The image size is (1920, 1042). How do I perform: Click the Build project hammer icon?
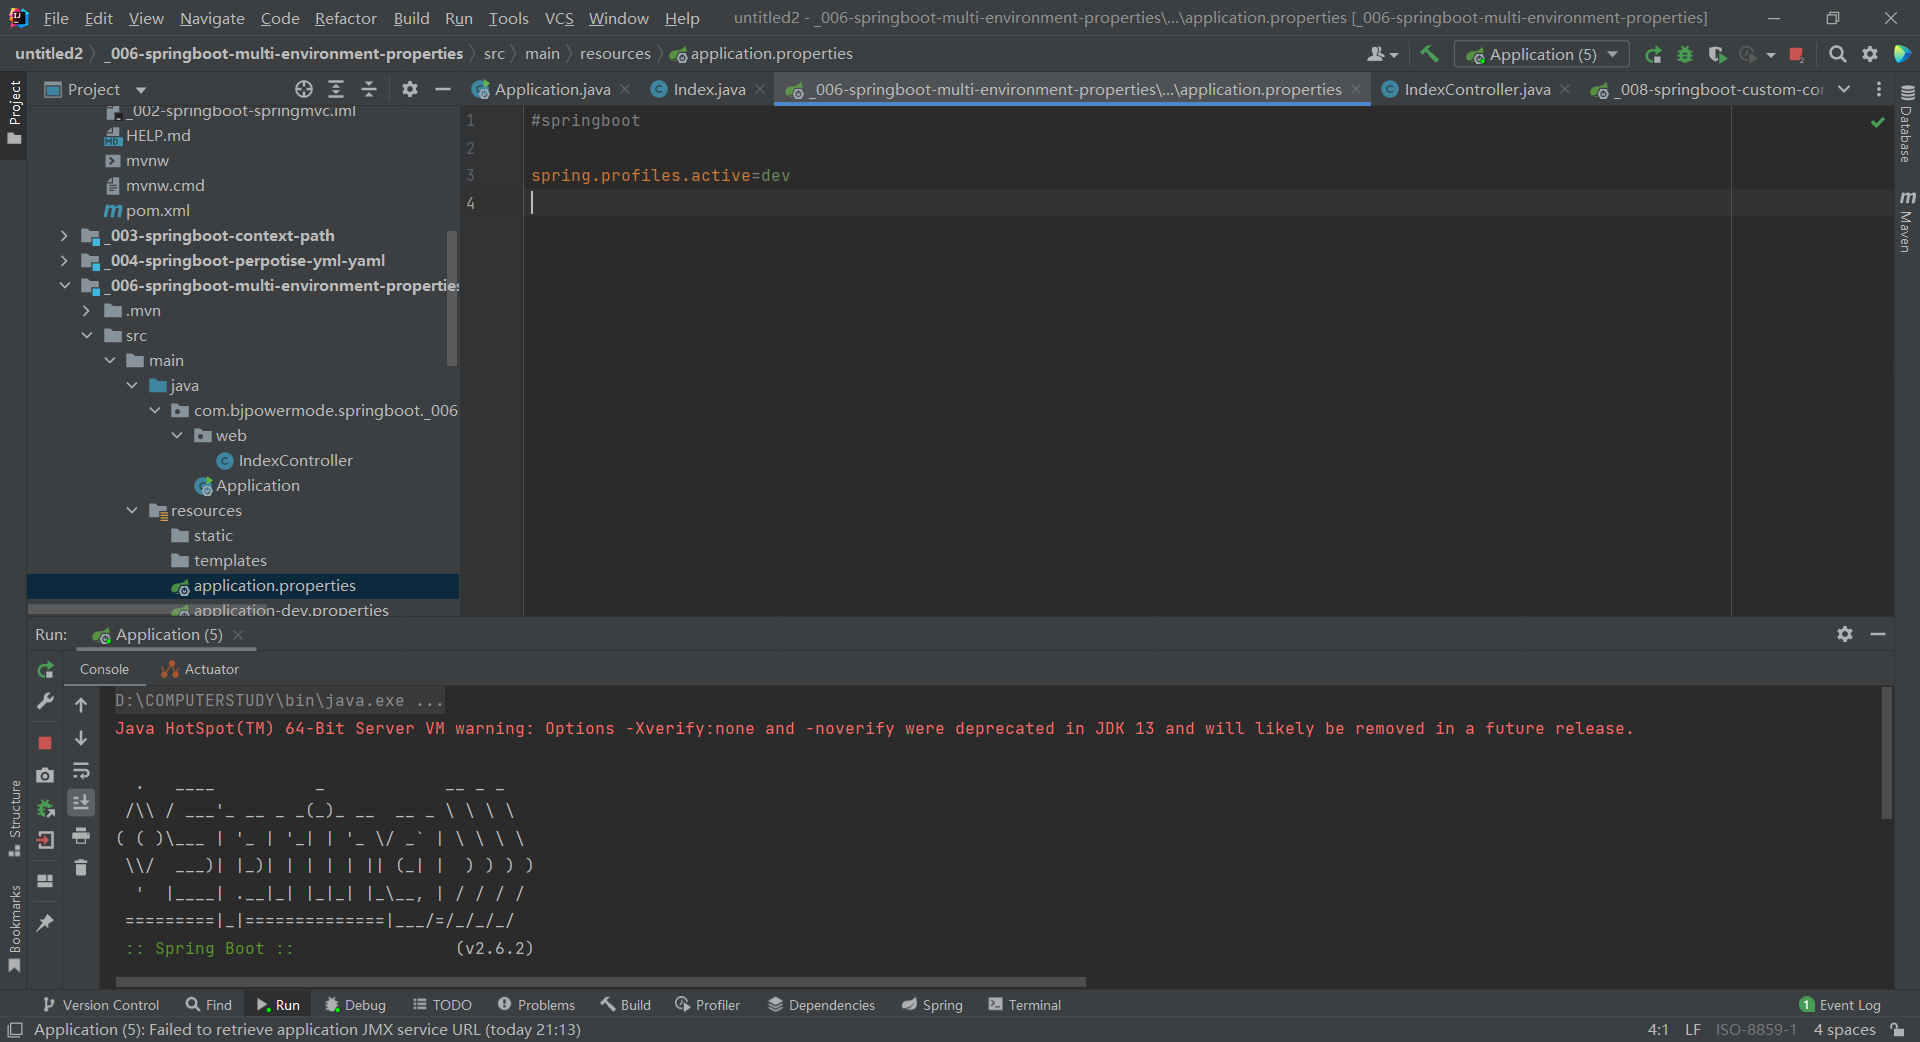(1429, 54)
